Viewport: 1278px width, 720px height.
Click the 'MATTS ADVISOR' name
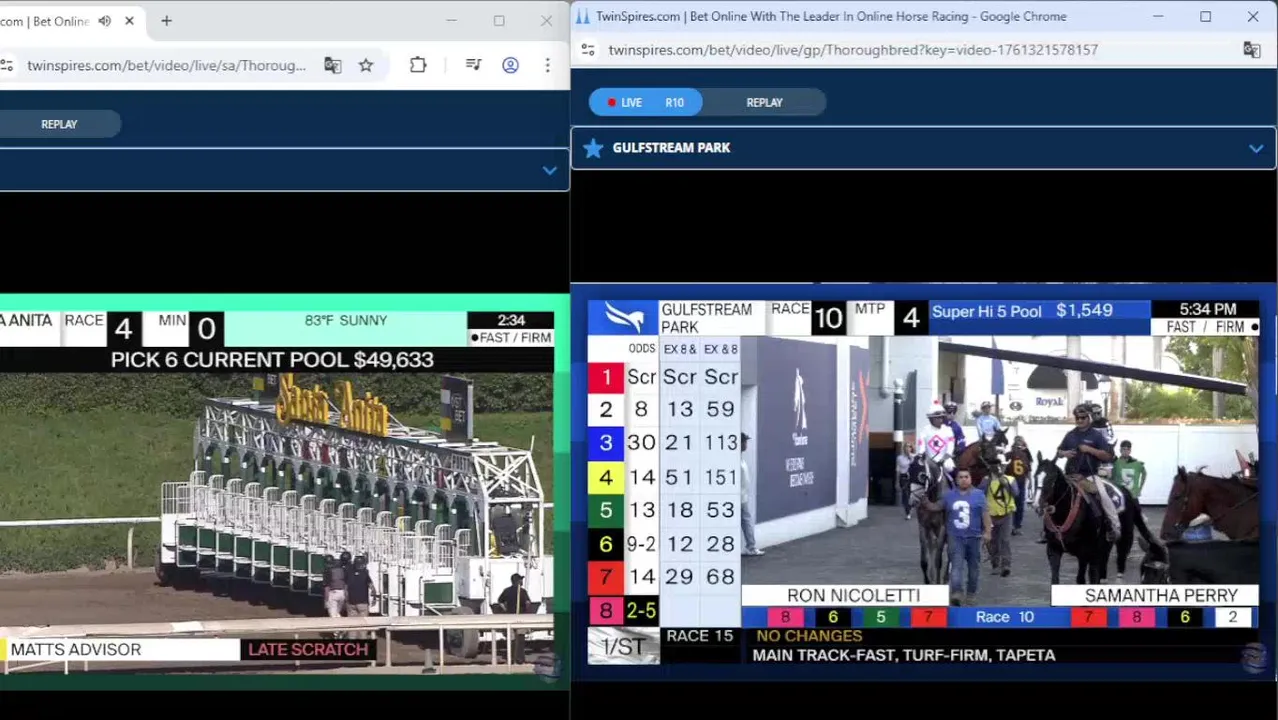(x=76, y=650)
